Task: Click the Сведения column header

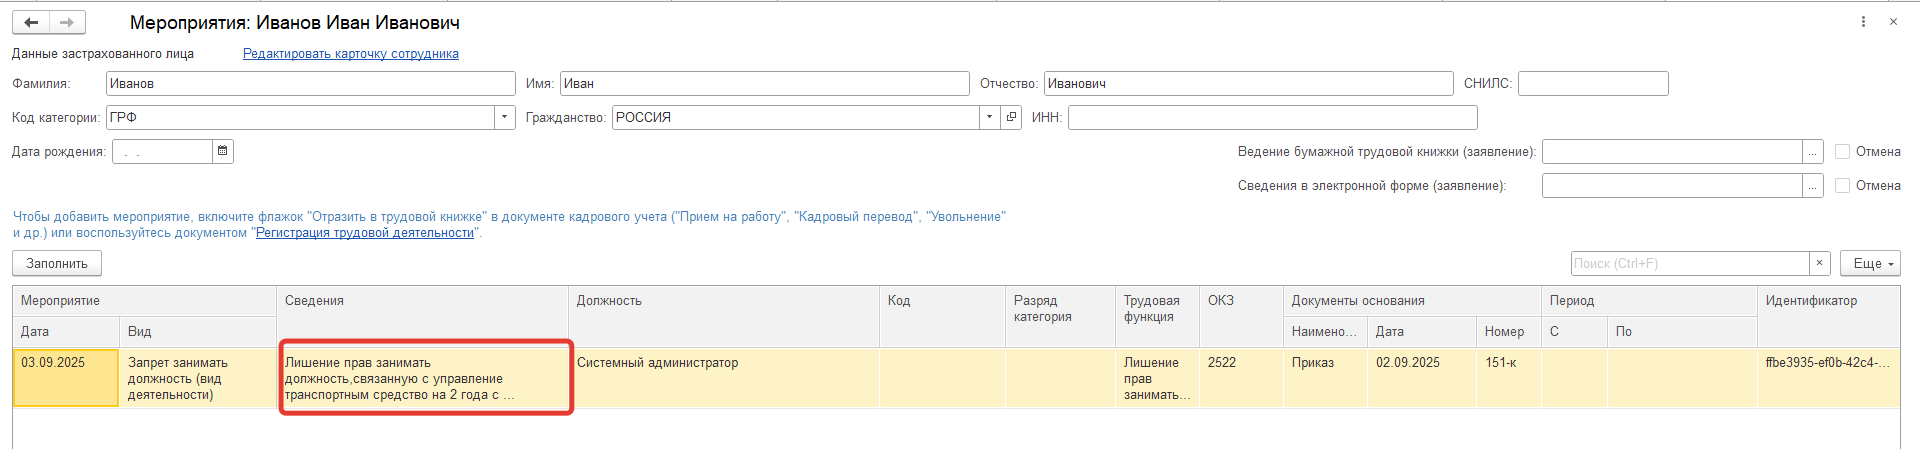Action: point(314,301)
